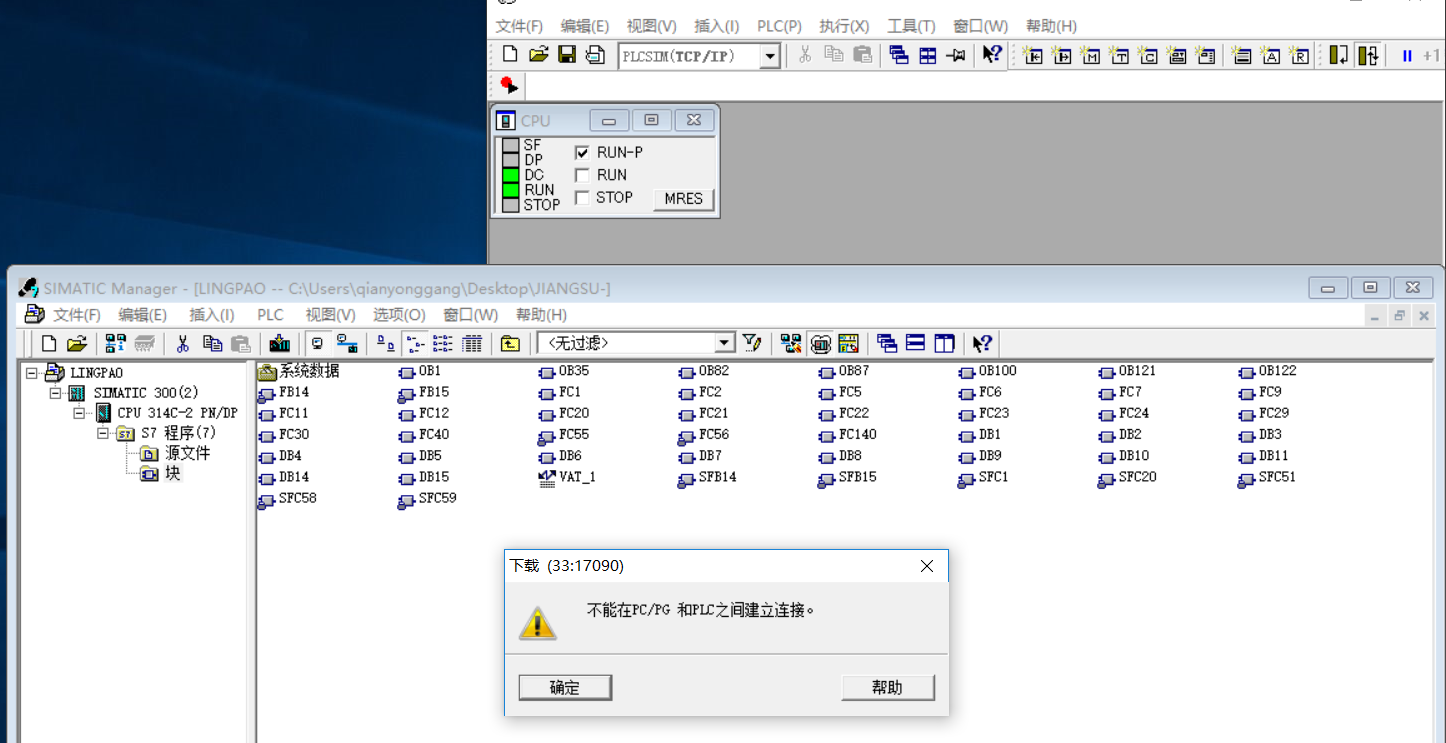1446x743 pixels.
Task: Open the <无过滤> filter dropdown
Action: tap(725, 344)
